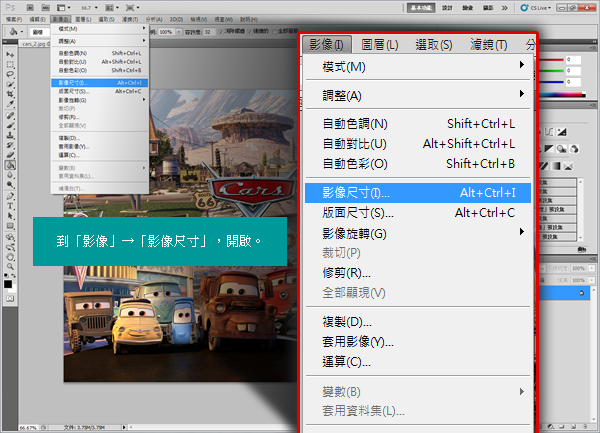Select the Quick Selection tool
Image resolution: width=600 pixels, height=433 pixels.
[10, 84]
